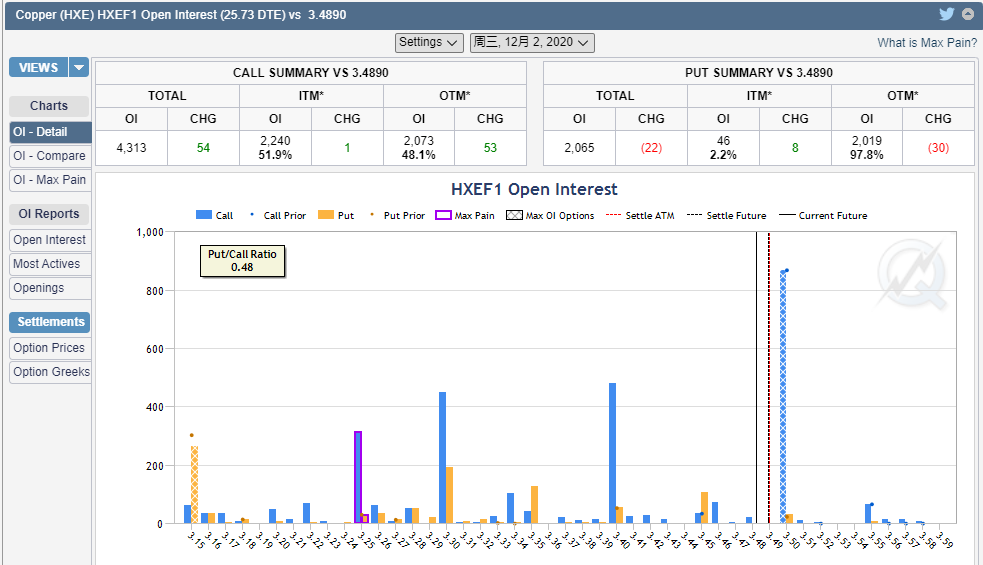Click put total OI value 2,065
The height and width of the screenshot is (565, 983).
tap(579, 148)
